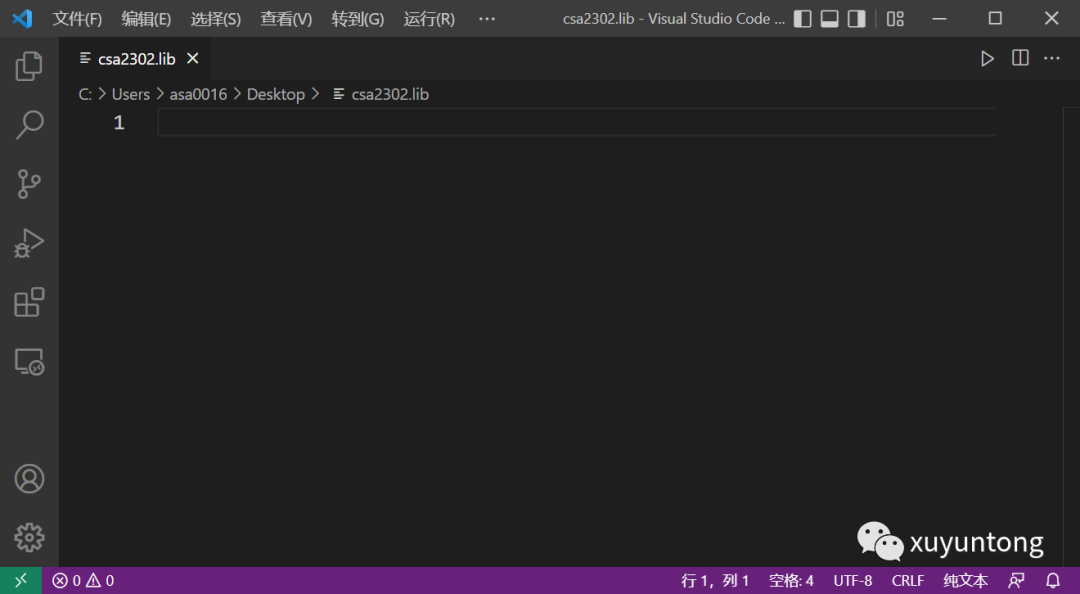Open the 文件(F) menu
Image resolution: width=1080 pixels, height=594 pixels.
(77, 19)
